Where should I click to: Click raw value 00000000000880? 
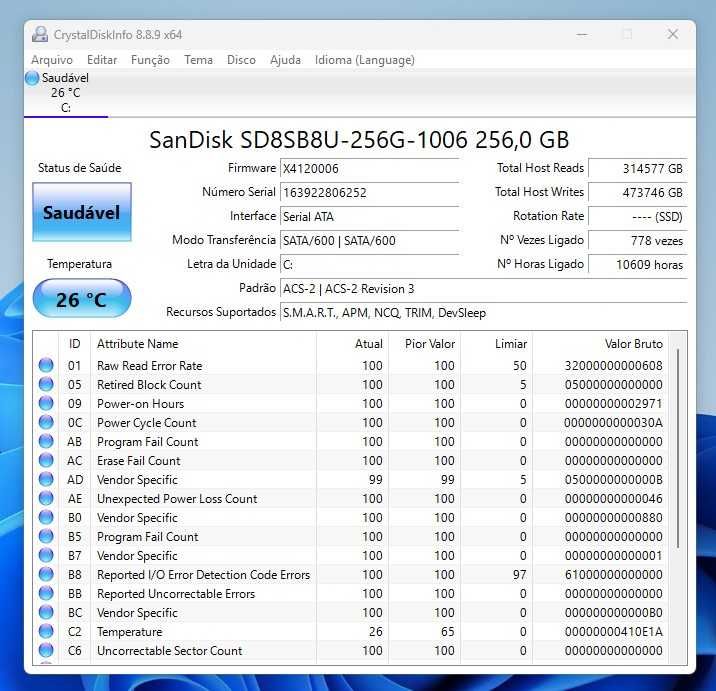click(x=613, y=517)
